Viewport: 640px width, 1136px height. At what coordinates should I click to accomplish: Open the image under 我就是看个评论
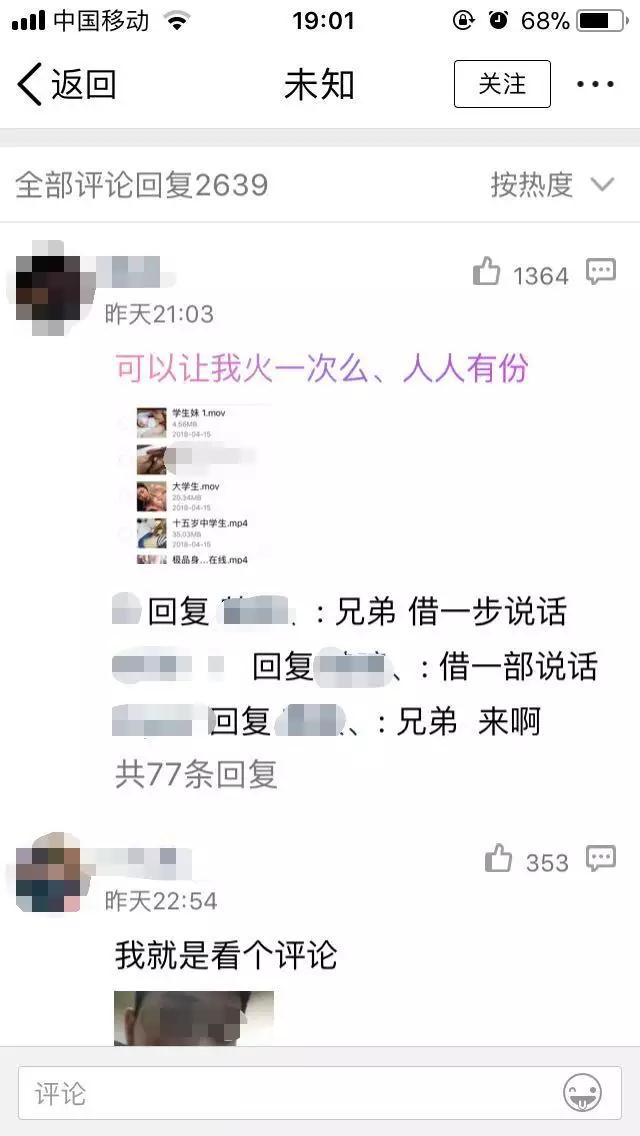tap(194, 1018)
